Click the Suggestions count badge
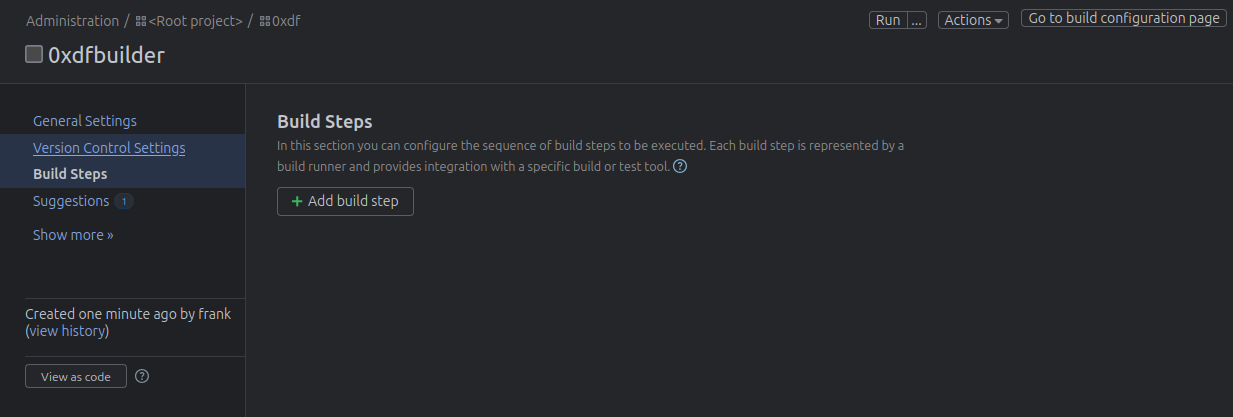Viewport: 1233px width, 417px height. (x=123, y=201)
